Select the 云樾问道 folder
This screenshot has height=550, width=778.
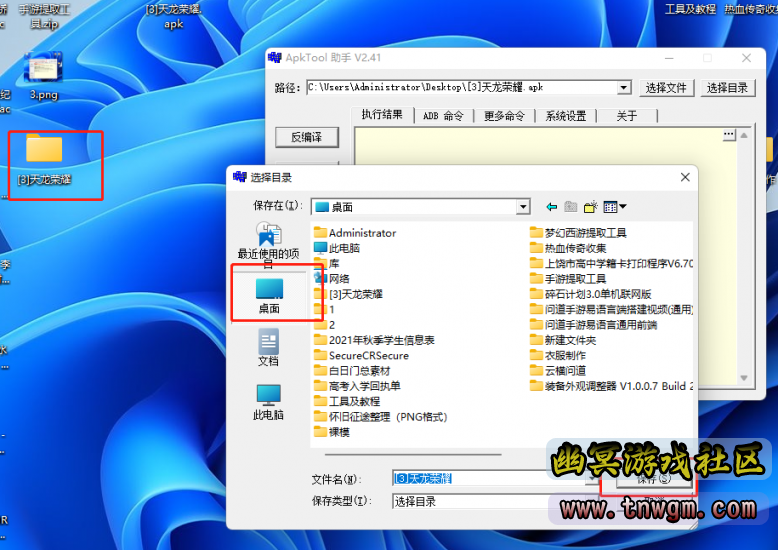coord(558,371)
